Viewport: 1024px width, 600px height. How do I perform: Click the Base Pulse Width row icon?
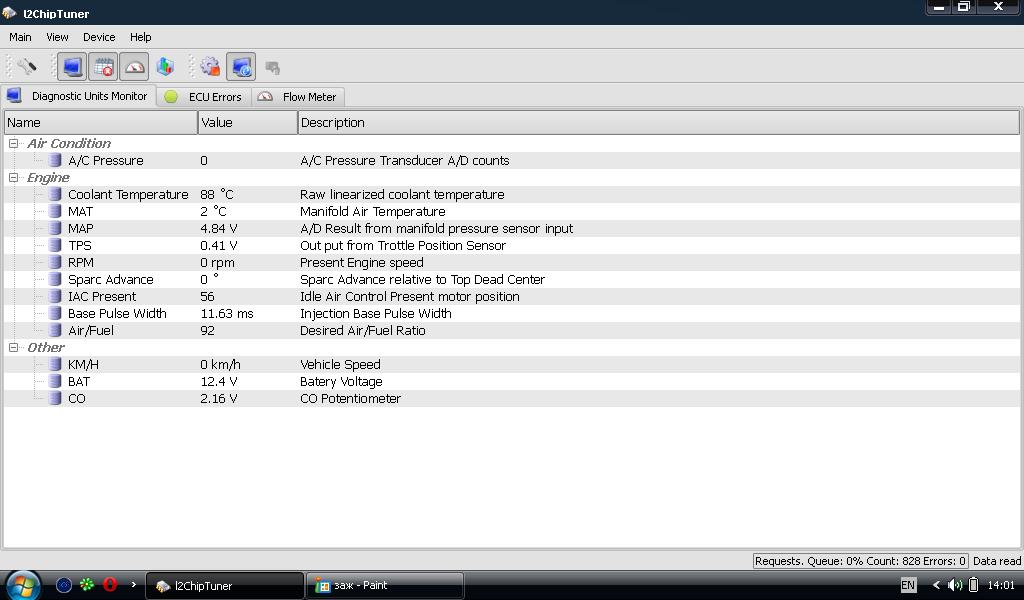56,313
